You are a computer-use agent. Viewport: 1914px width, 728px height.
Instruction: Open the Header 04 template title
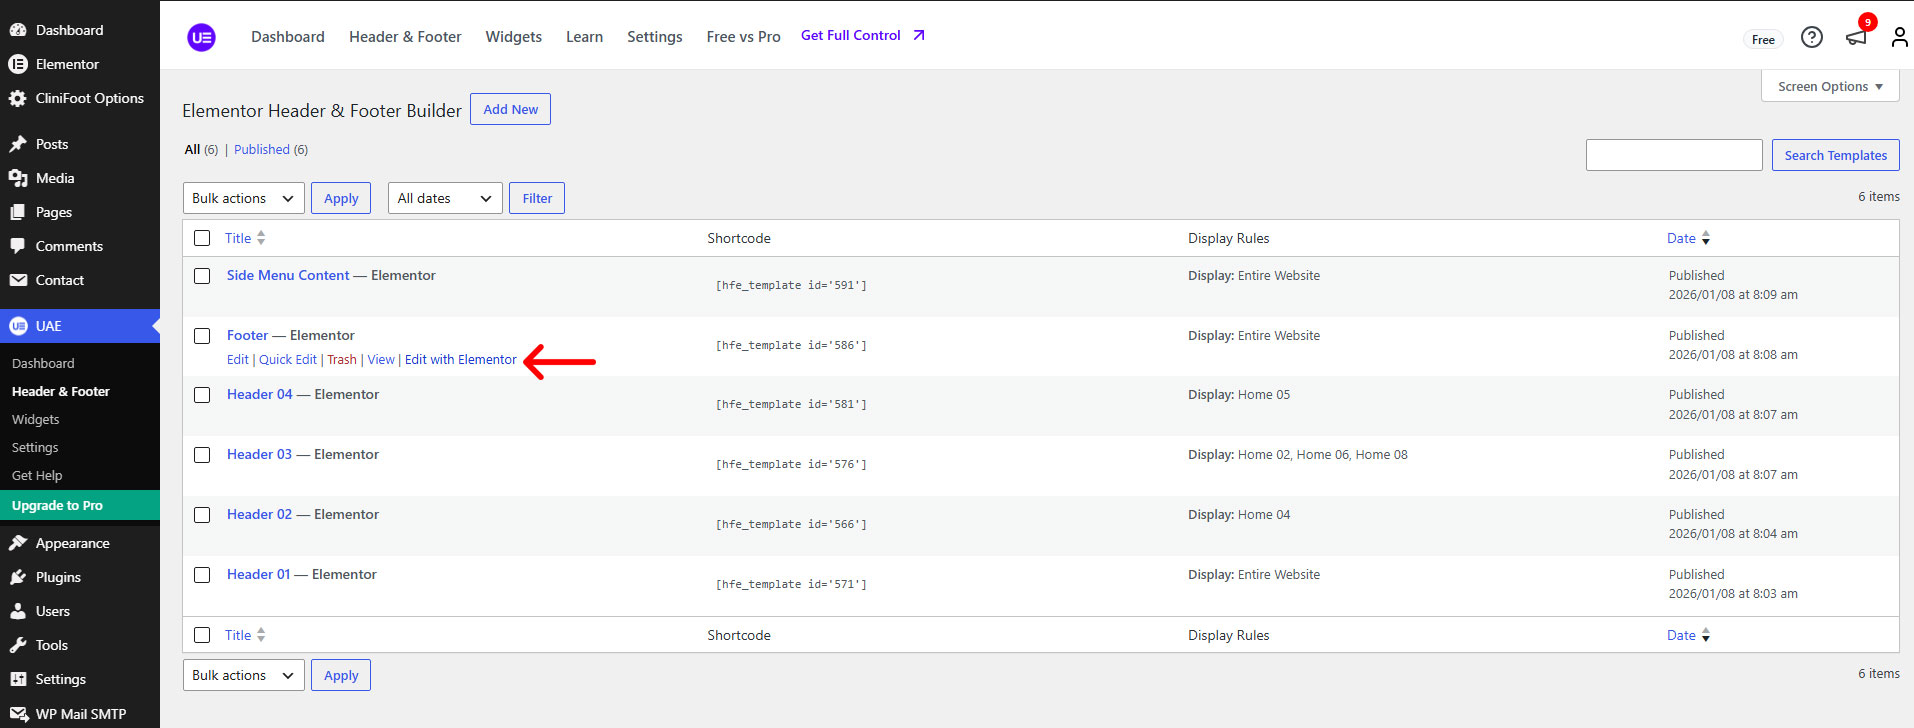tap(260, 394)
